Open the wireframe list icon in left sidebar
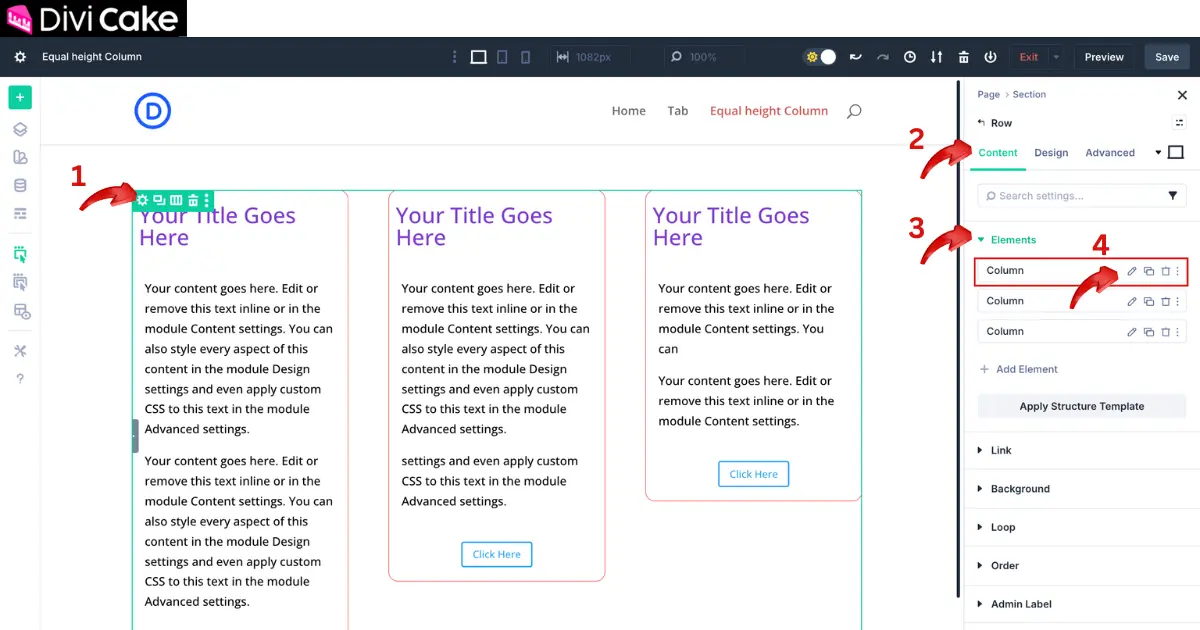The image size is (1200, 630). point(20,213)
